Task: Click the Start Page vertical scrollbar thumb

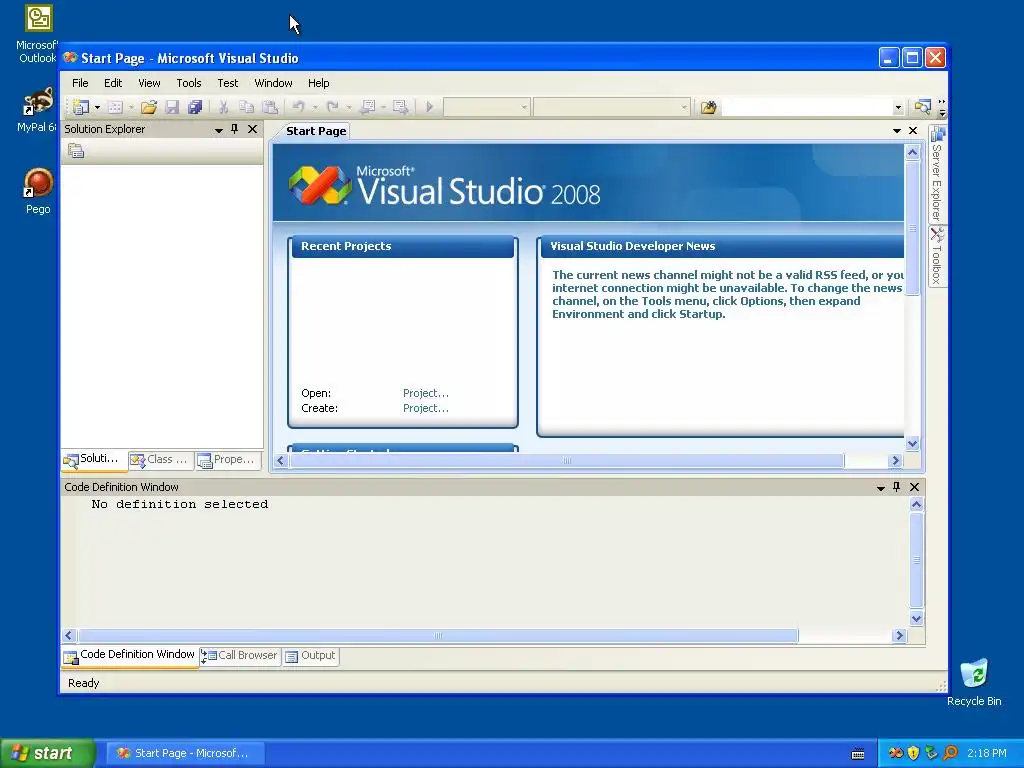Action: tap(912, 228)
